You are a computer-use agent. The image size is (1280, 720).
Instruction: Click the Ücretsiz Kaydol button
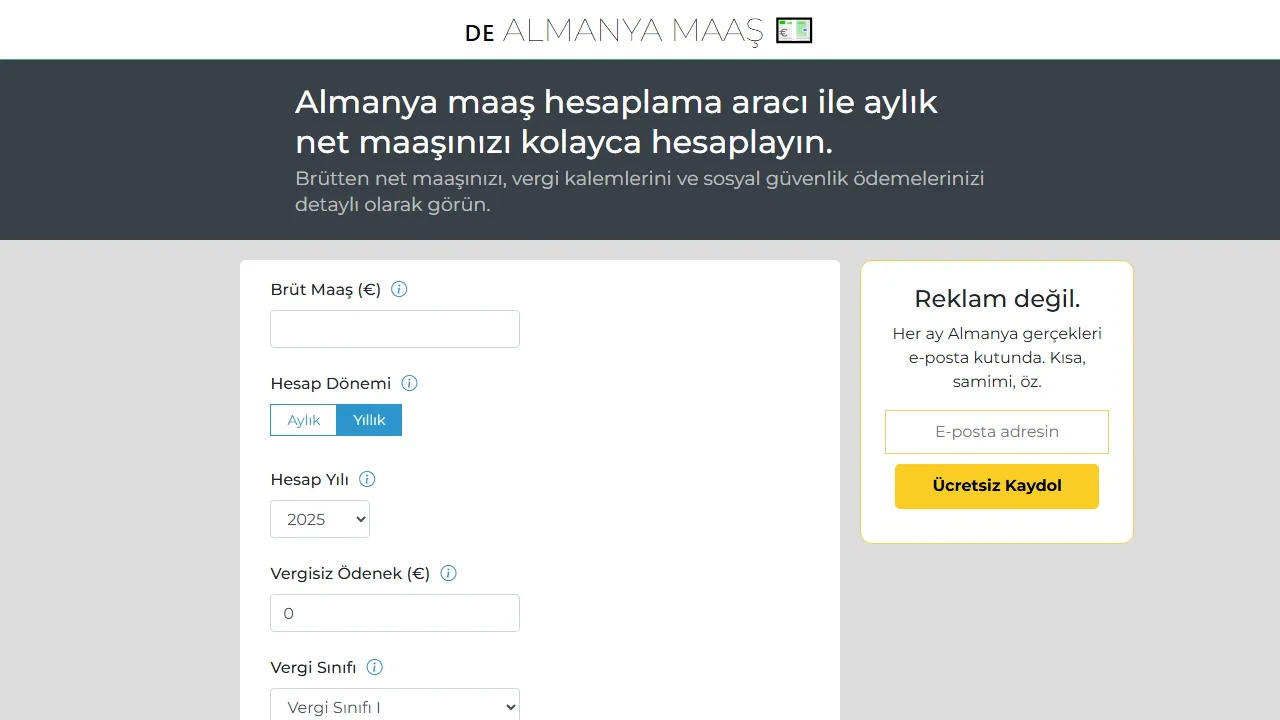point(996,486)
